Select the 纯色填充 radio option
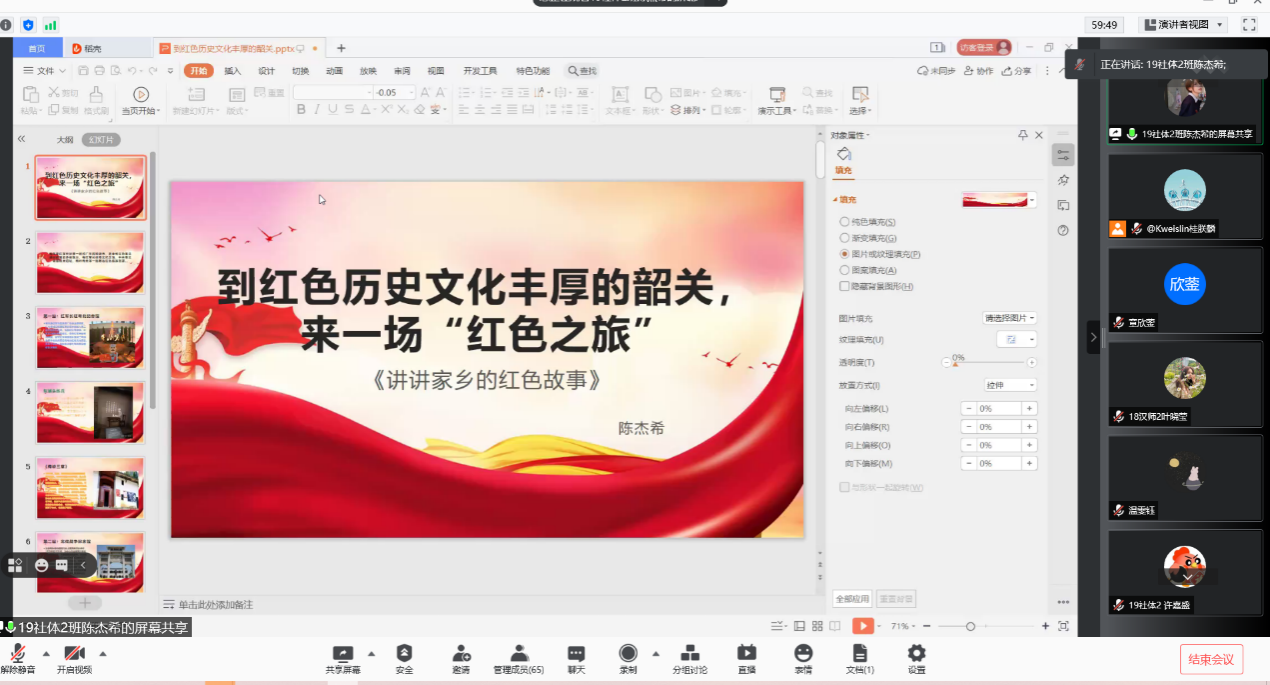This screenshot has height=685, width=1270. pos(845,222)
